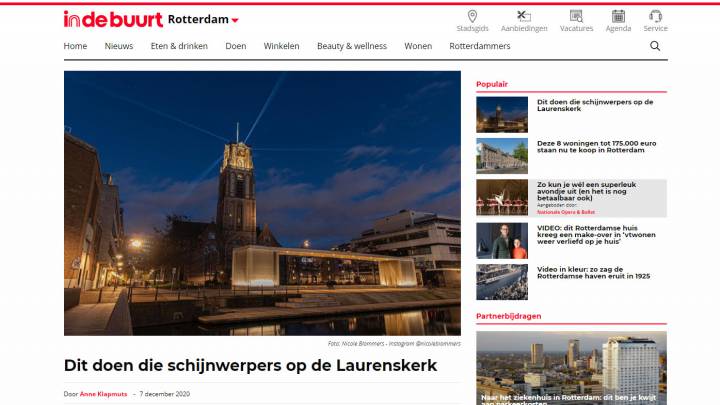Viewport: 720px width, 405px height.
Task: Open the ziekenhuis partner article image
Action: click(571, 367)
